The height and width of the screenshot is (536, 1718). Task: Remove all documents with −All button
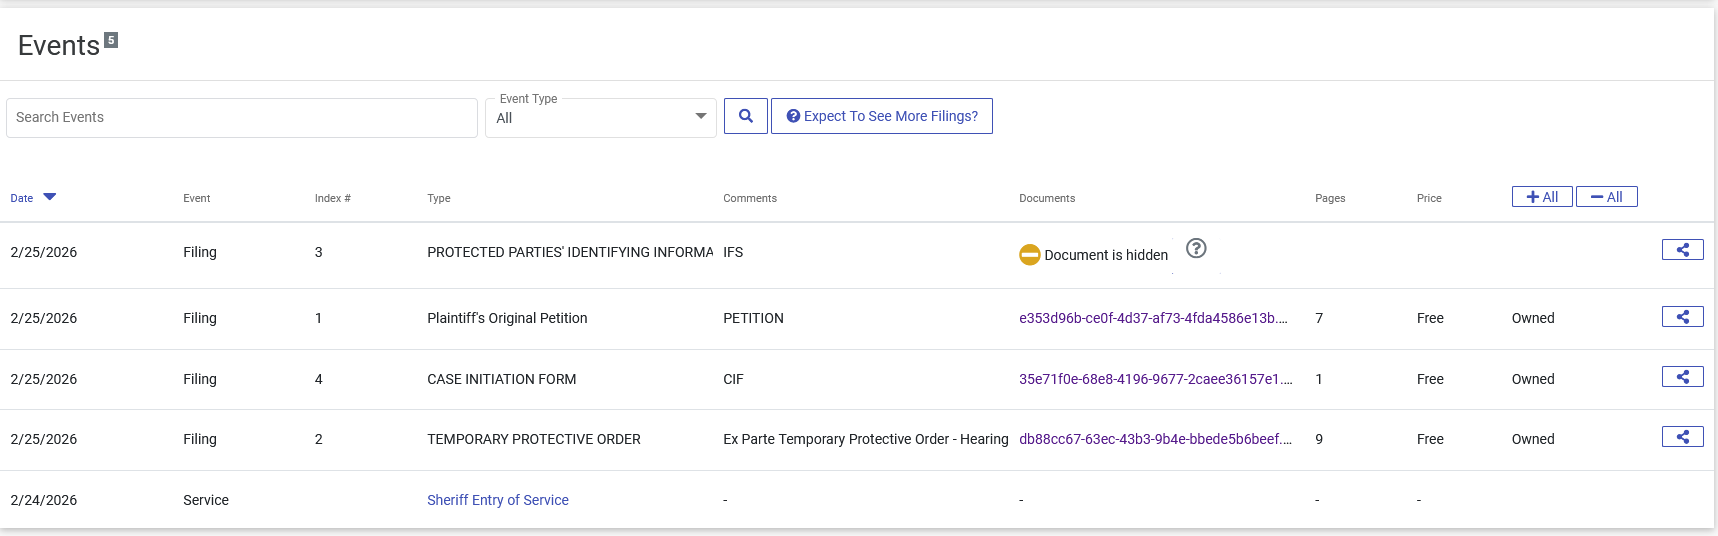tap(1606, 197)
